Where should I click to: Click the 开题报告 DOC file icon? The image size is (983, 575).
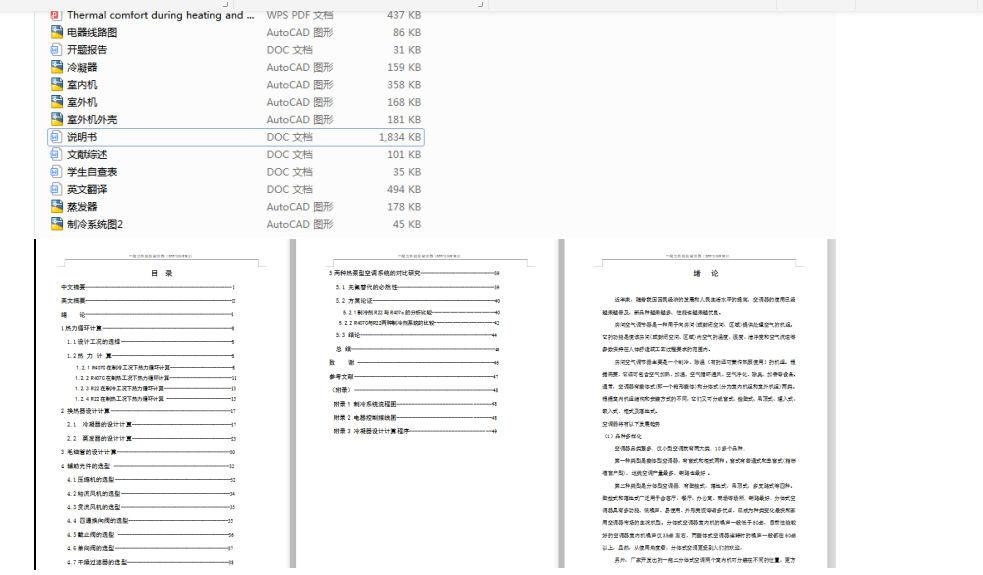pyautogui.click(x=56, y=50)
